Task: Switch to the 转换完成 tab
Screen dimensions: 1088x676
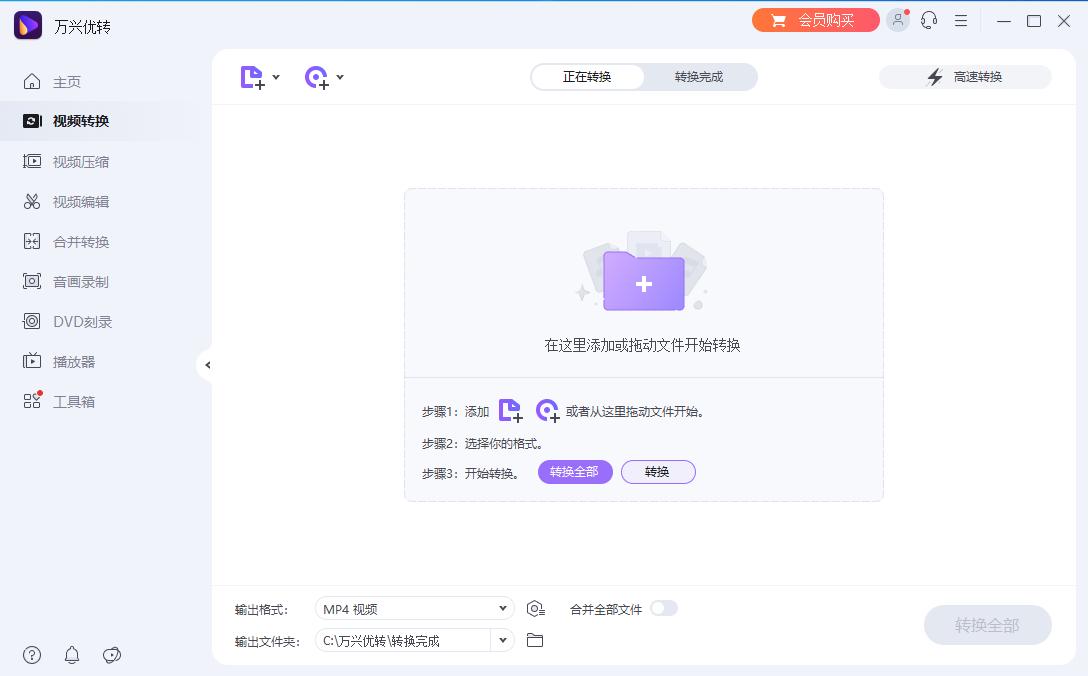Action: click(700, 75)
